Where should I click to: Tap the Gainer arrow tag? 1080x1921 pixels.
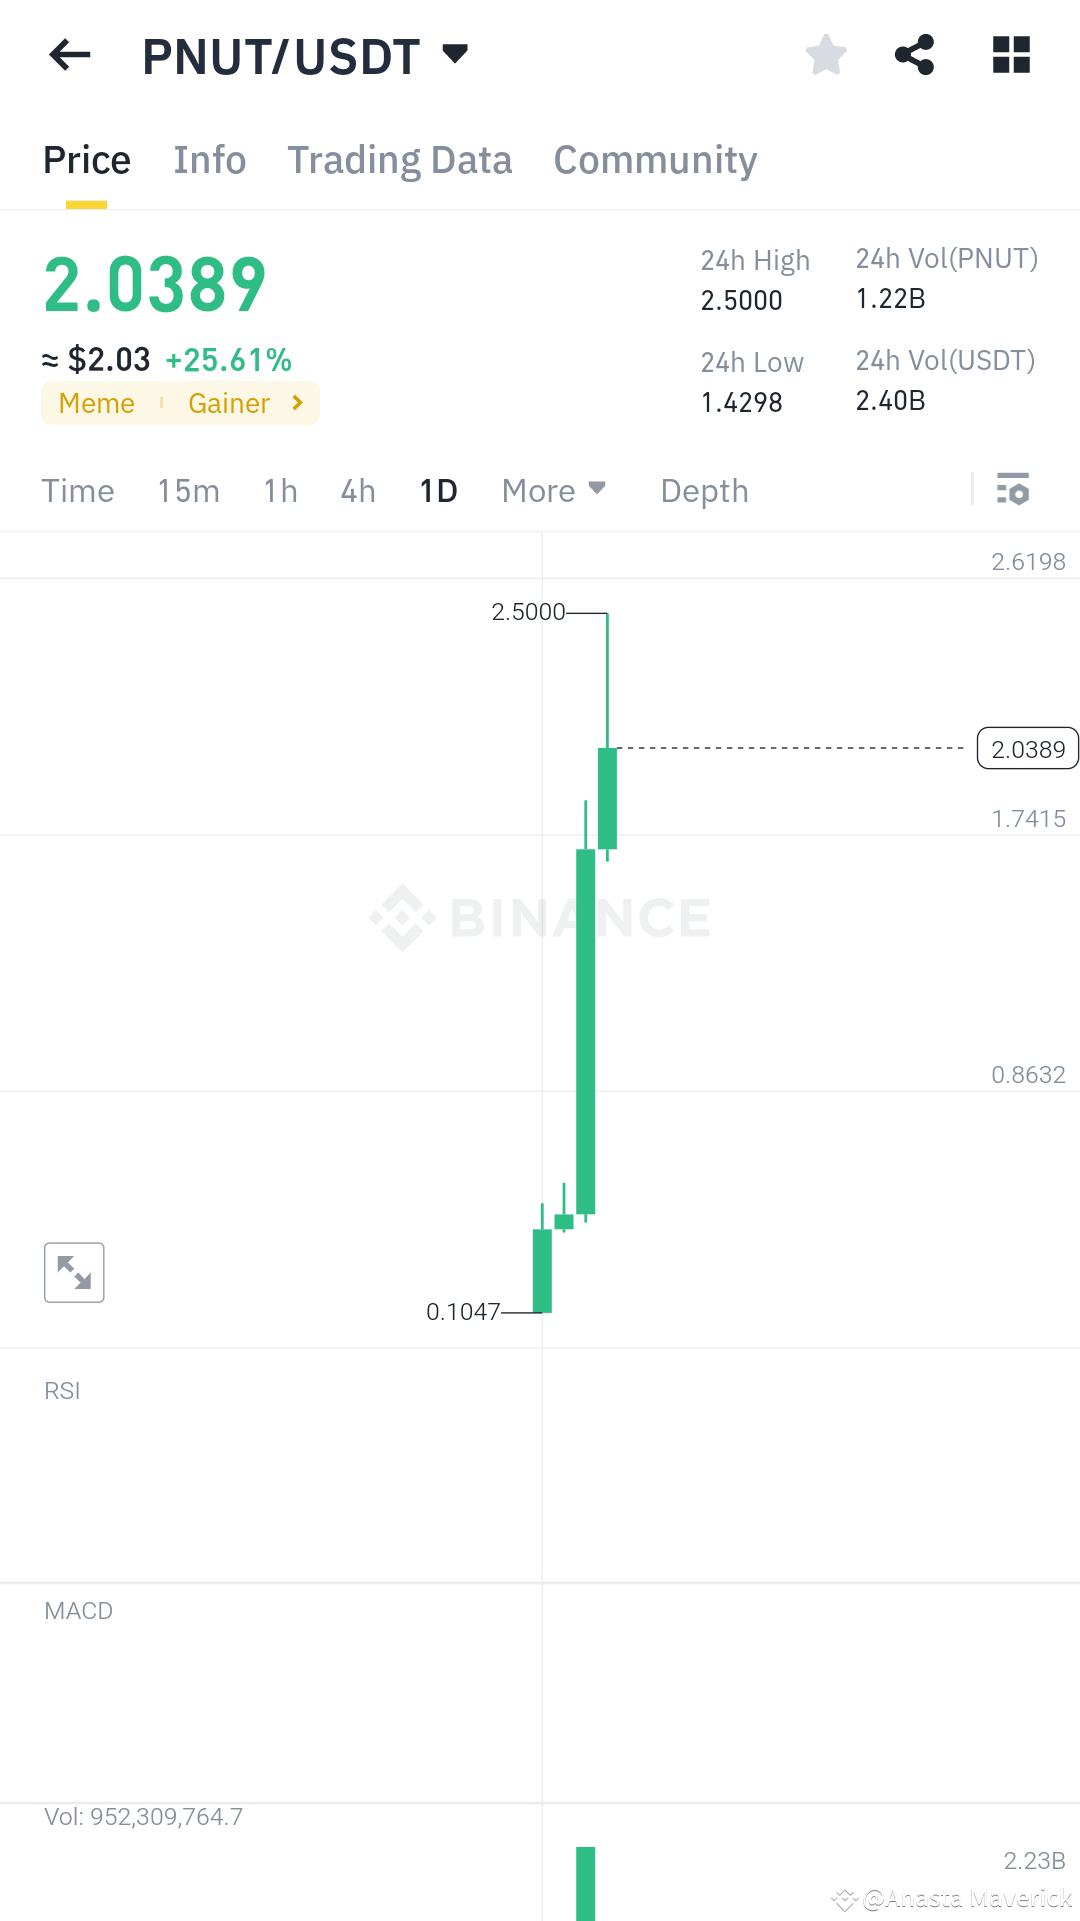(x=297, y=403)
